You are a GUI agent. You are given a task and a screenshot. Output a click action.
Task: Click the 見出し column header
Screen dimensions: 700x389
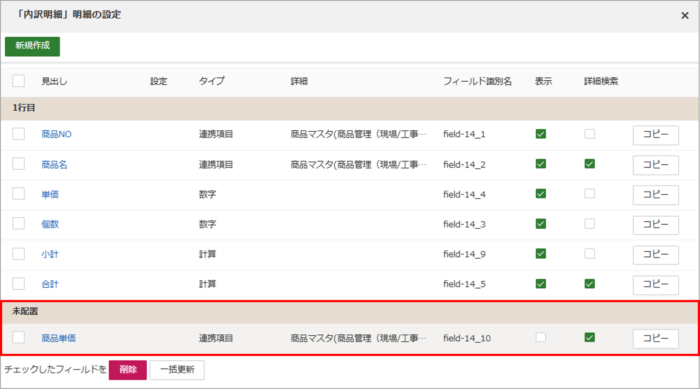(54, 81)
